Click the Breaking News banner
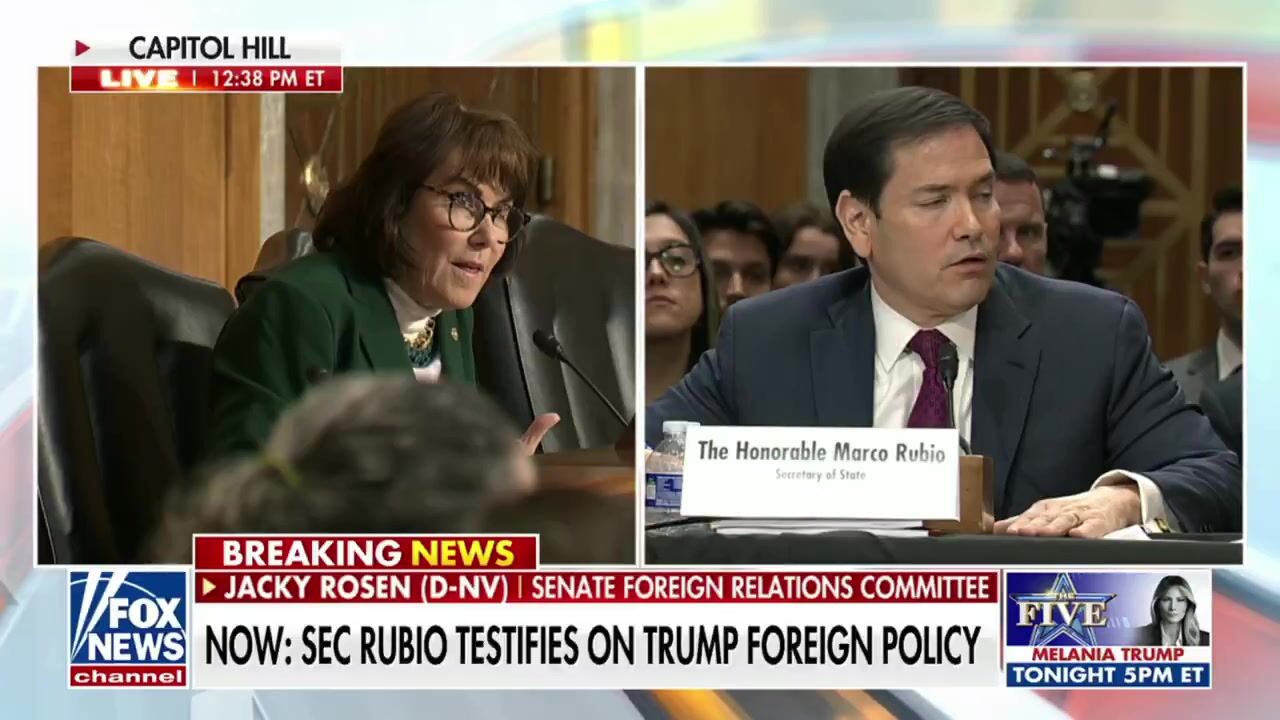Screen dimensions: 1280x720 coord(366,553)
